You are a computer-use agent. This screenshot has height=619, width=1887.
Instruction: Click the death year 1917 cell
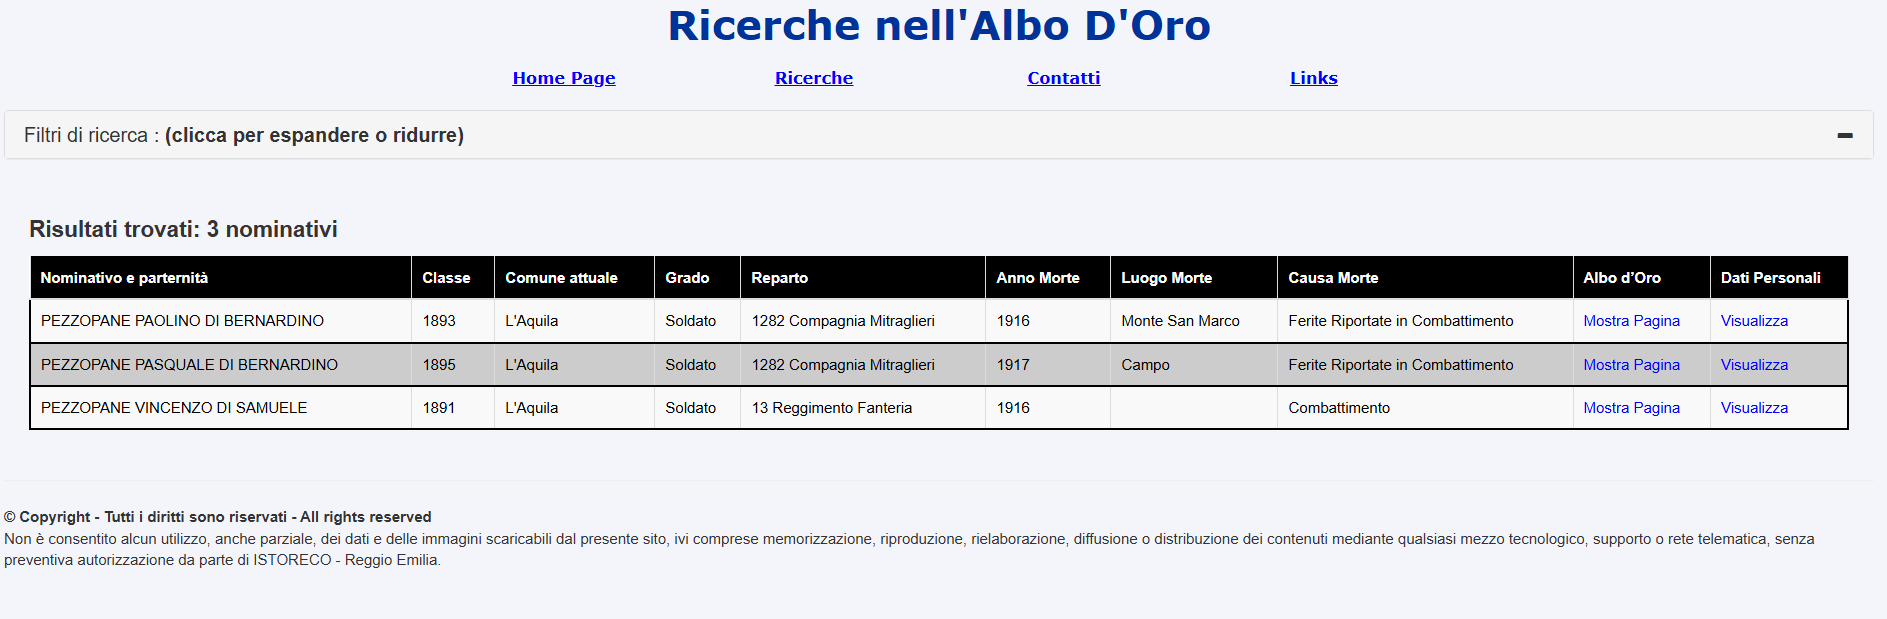(1048, 365)
